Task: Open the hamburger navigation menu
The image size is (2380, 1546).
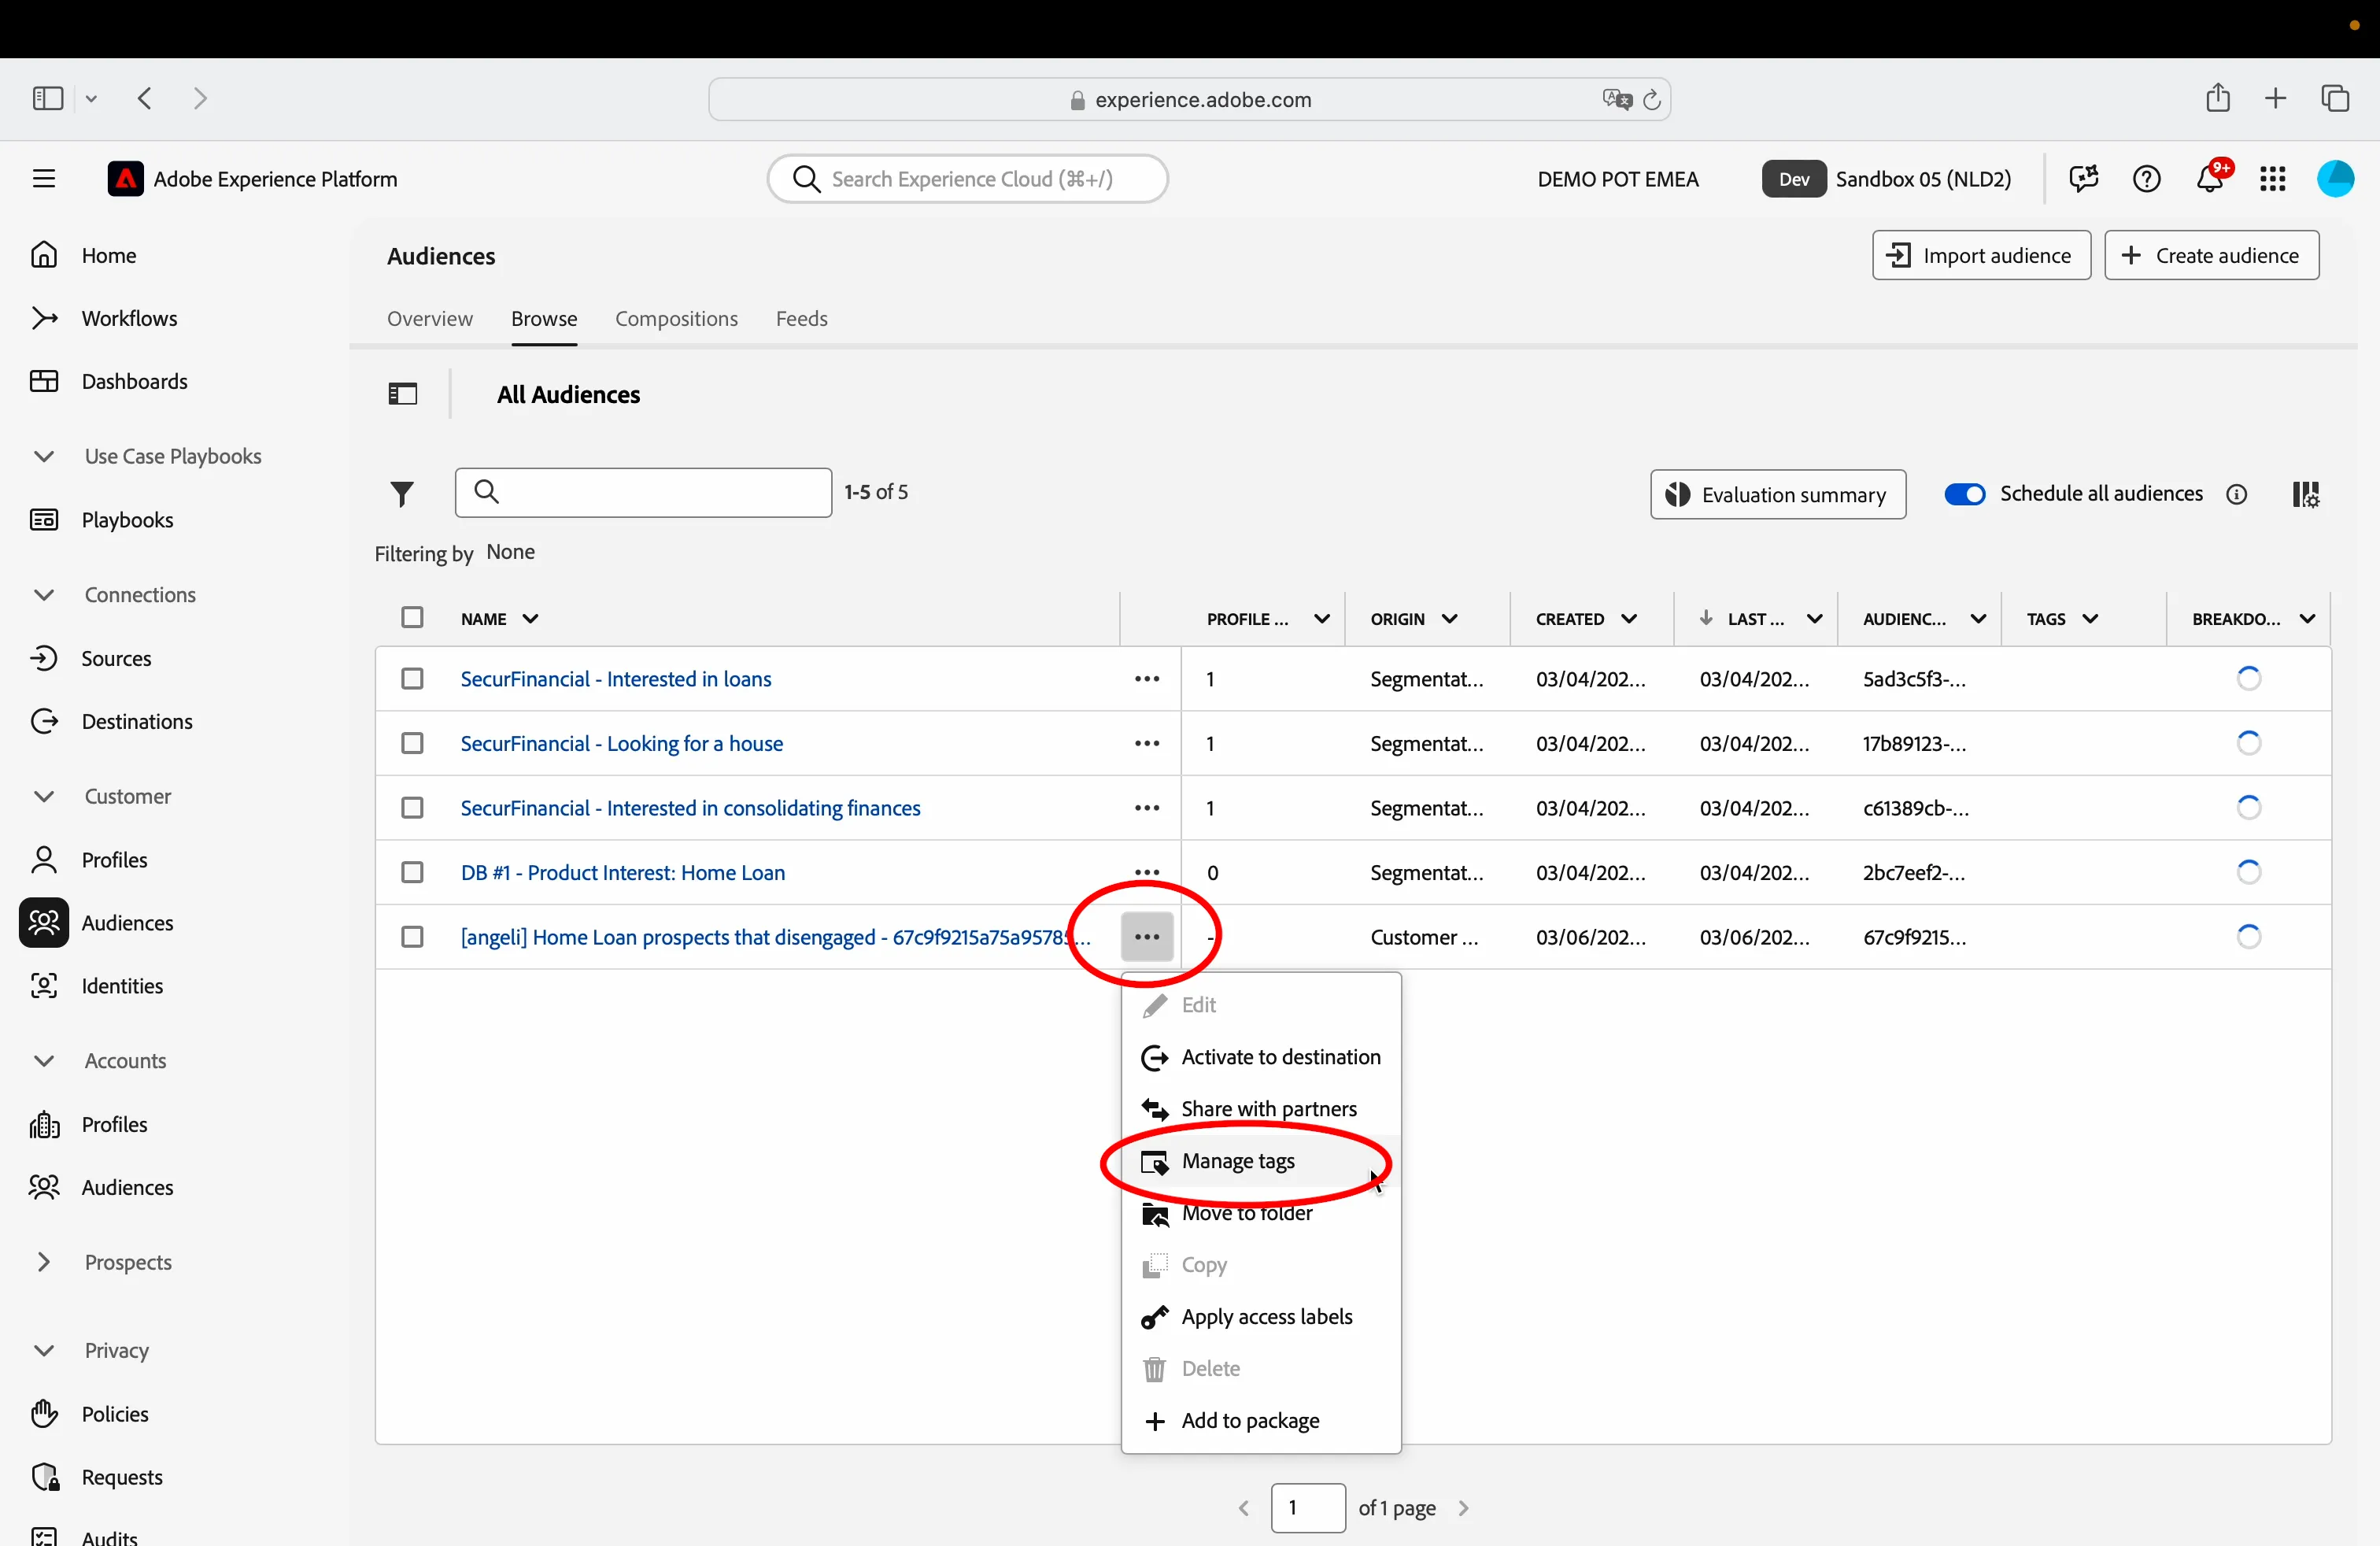Action: [x=44, y=179]
